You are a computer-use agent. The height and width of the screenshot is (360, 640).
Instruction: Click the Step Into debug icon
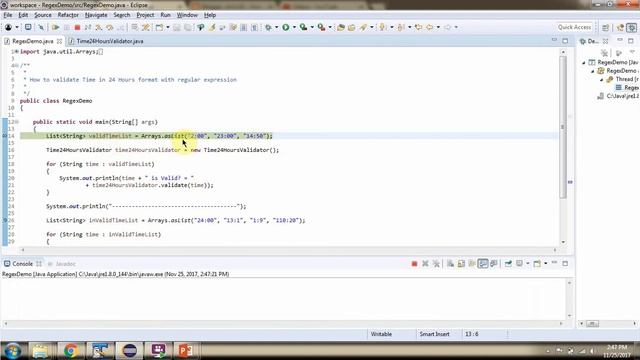point(99,27)
